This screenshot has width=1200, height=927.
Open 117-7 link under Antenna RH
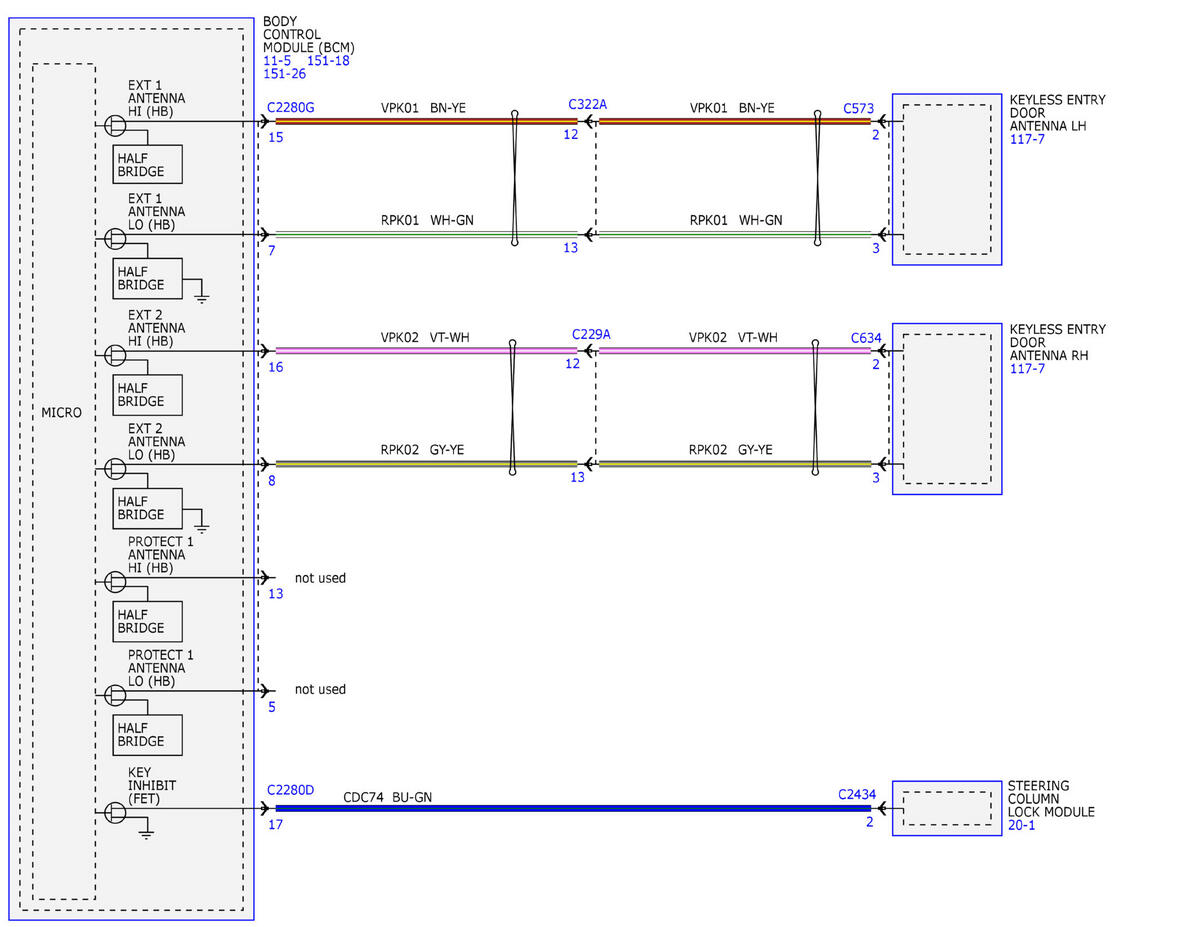tap(1027, 369)
